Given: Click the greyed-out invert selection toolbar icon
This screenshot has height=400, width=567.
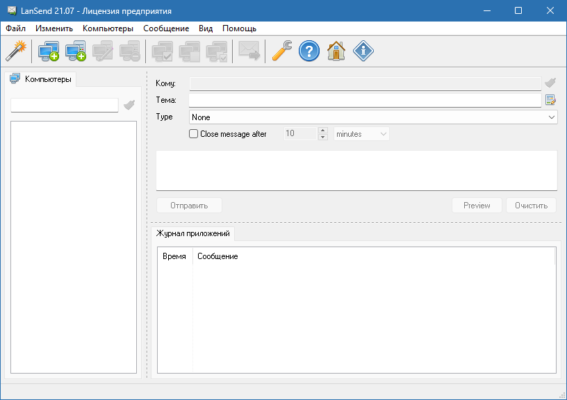Looking at the screenshot, I should [x=216, y=51].
